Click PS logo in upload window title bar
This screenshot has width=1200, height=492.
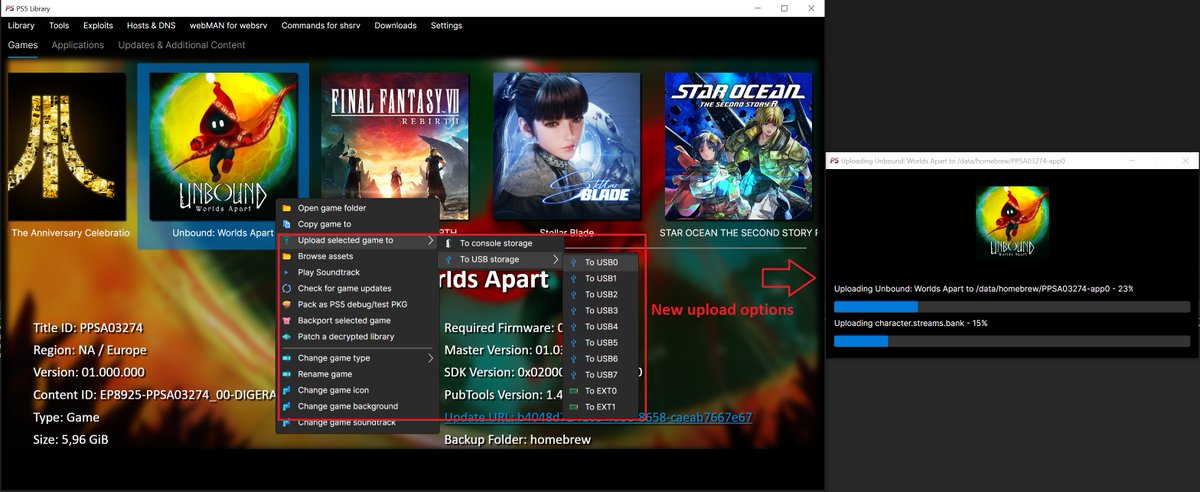tap(834, 160)
